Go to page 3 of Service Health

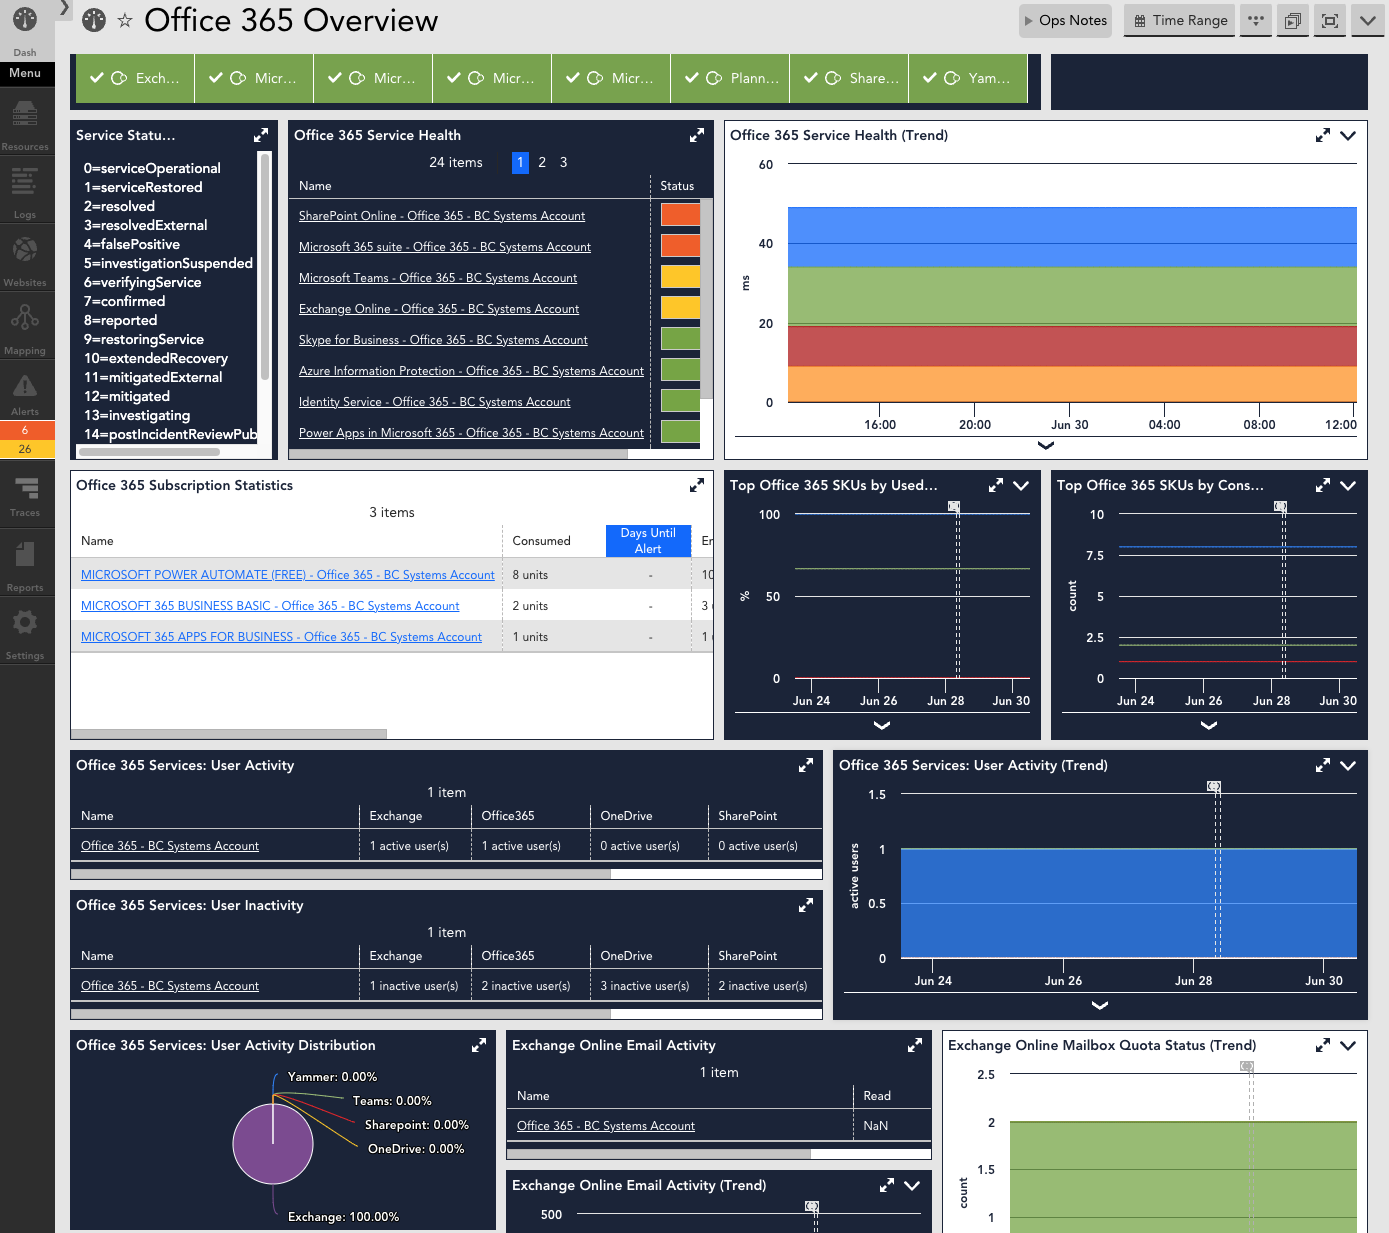pyautogui.click(x=564, y=162)
